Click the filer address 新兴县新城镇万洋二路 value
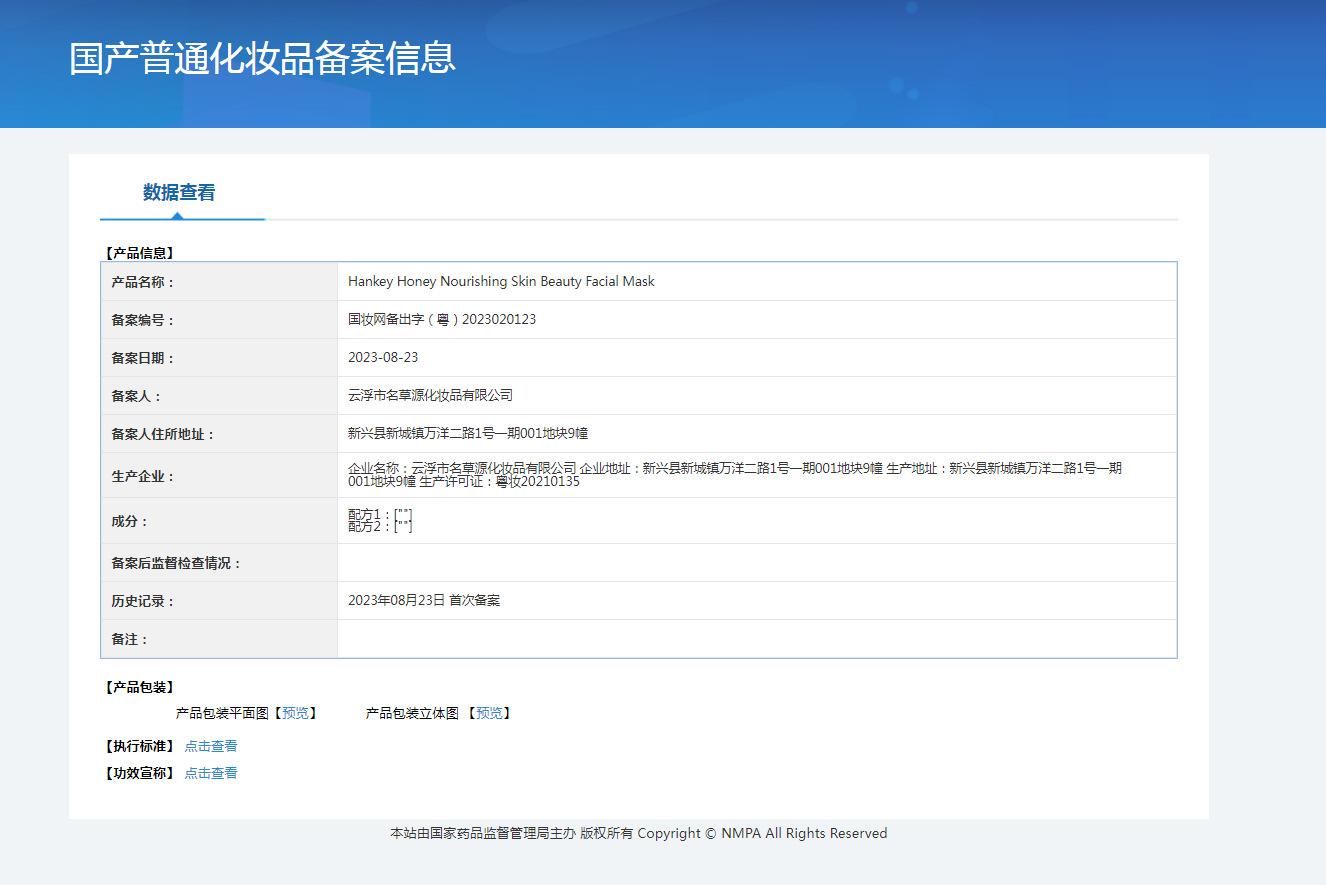The width and height of the screenshot is (1326, 885). click(x=468, y=433)
